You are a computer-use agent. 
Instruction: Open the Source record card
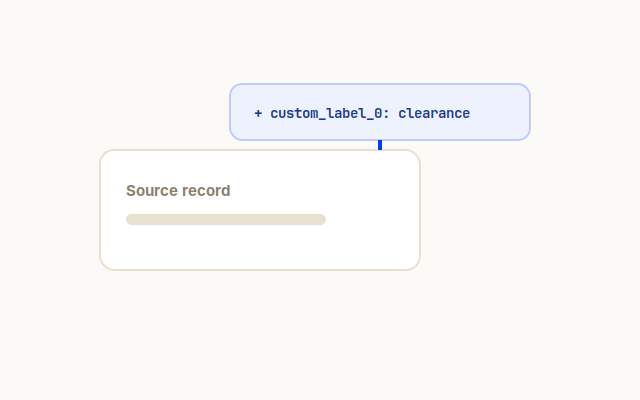tap(260, 210)
